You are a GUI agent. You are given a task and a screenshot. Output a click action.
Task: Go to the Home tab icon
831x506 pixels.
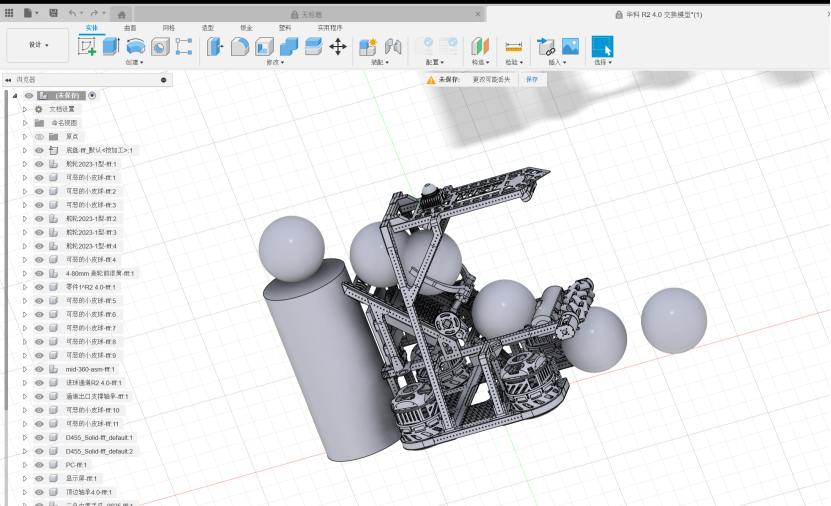point(121,14)
